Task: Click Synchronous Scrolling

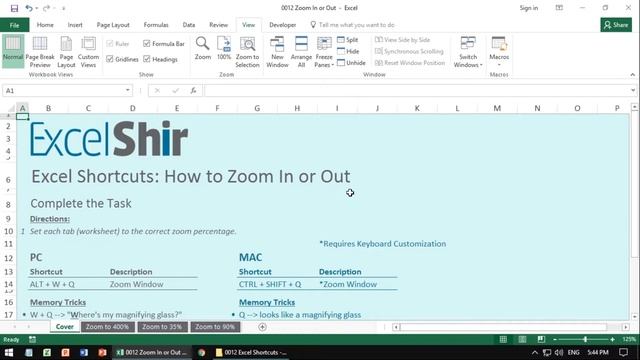Action: coord(409,51)
